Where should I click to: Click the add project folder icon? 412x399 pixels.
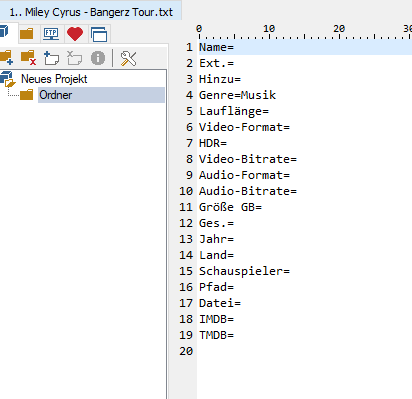(6, 58)
